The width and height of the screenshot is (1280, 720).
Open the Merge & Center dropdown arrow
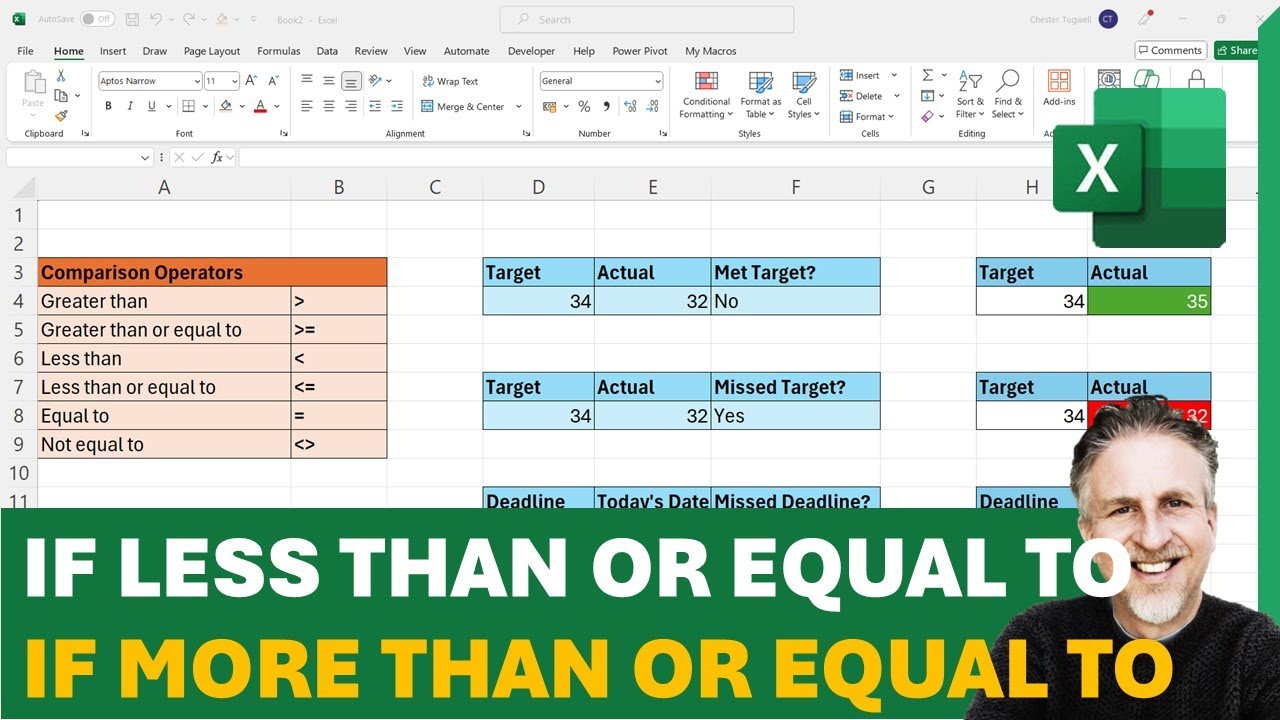(518, 106)
